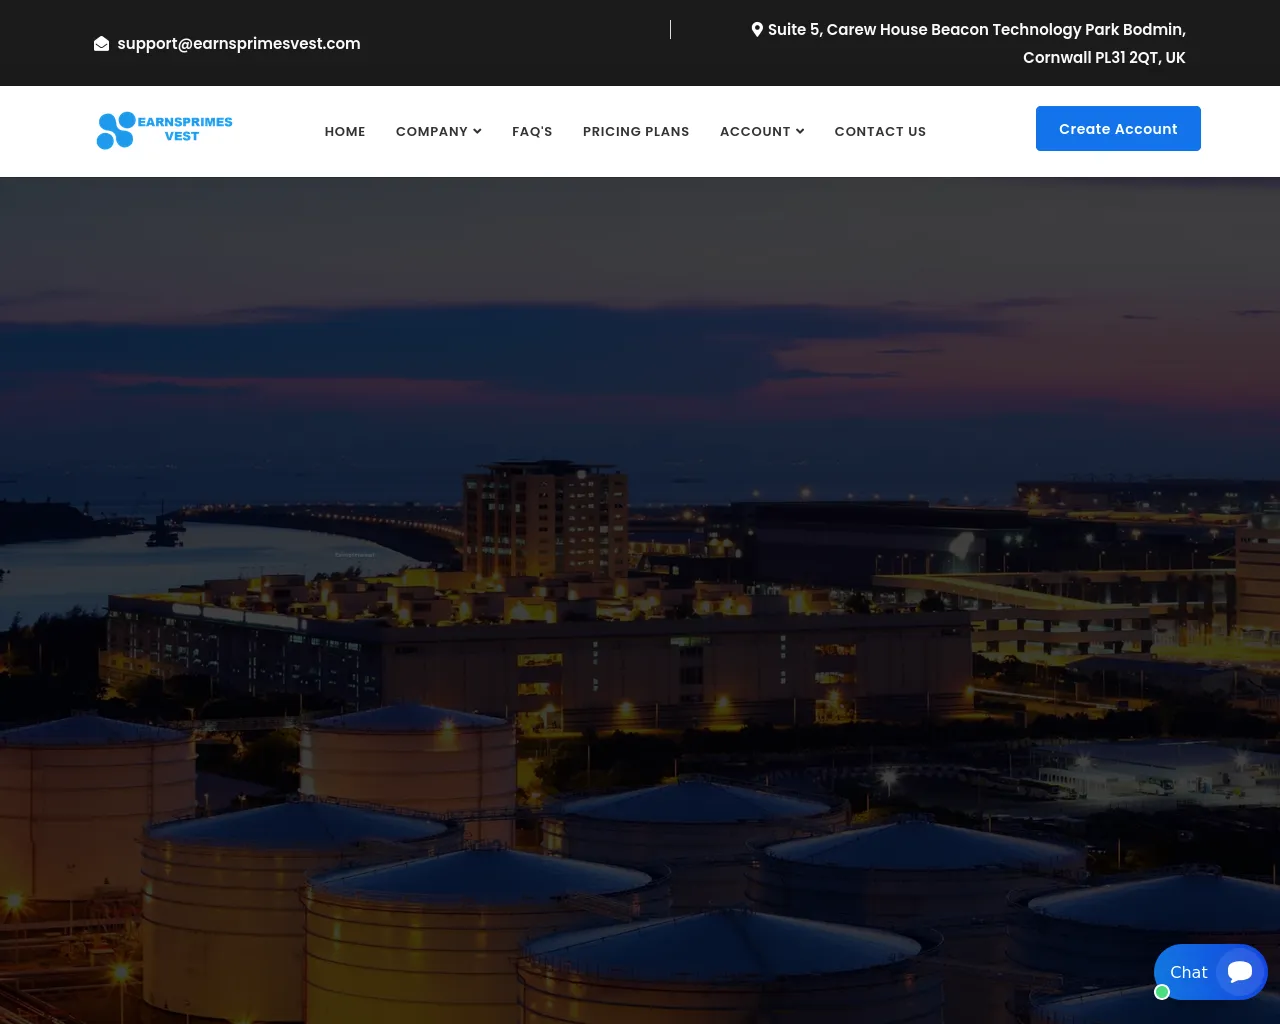The height and width of the screenshot is (1024, 1280).
Task: Go to Contact Us page
Action: pos(880,131)
